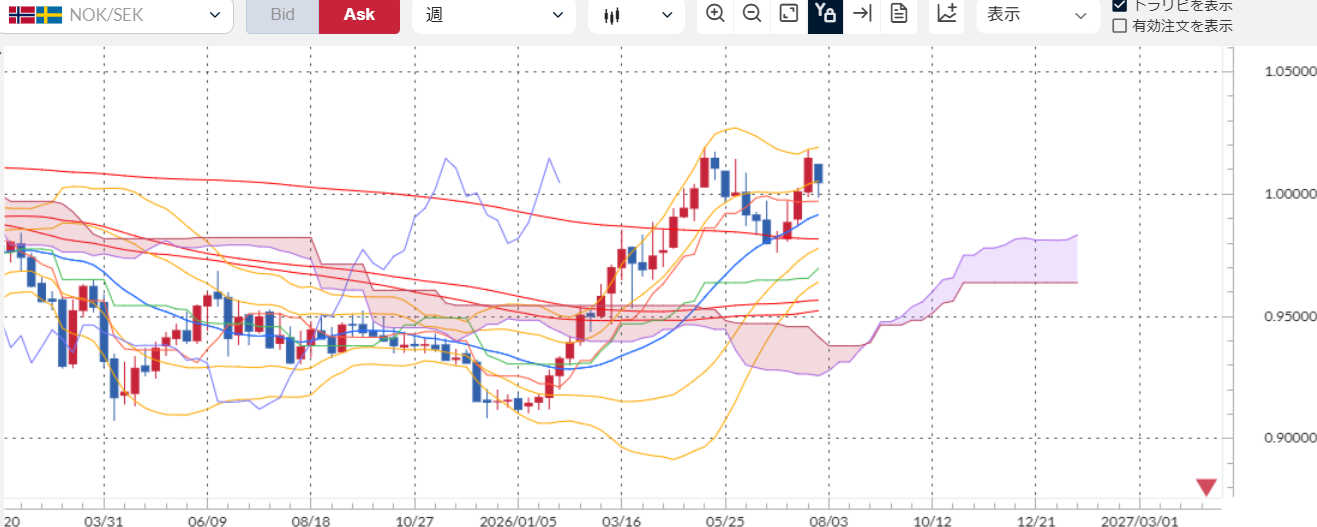This screenshot has height=527, width=1317.
Task: Open the 週 timeframe dropdown
Action: 494,15
